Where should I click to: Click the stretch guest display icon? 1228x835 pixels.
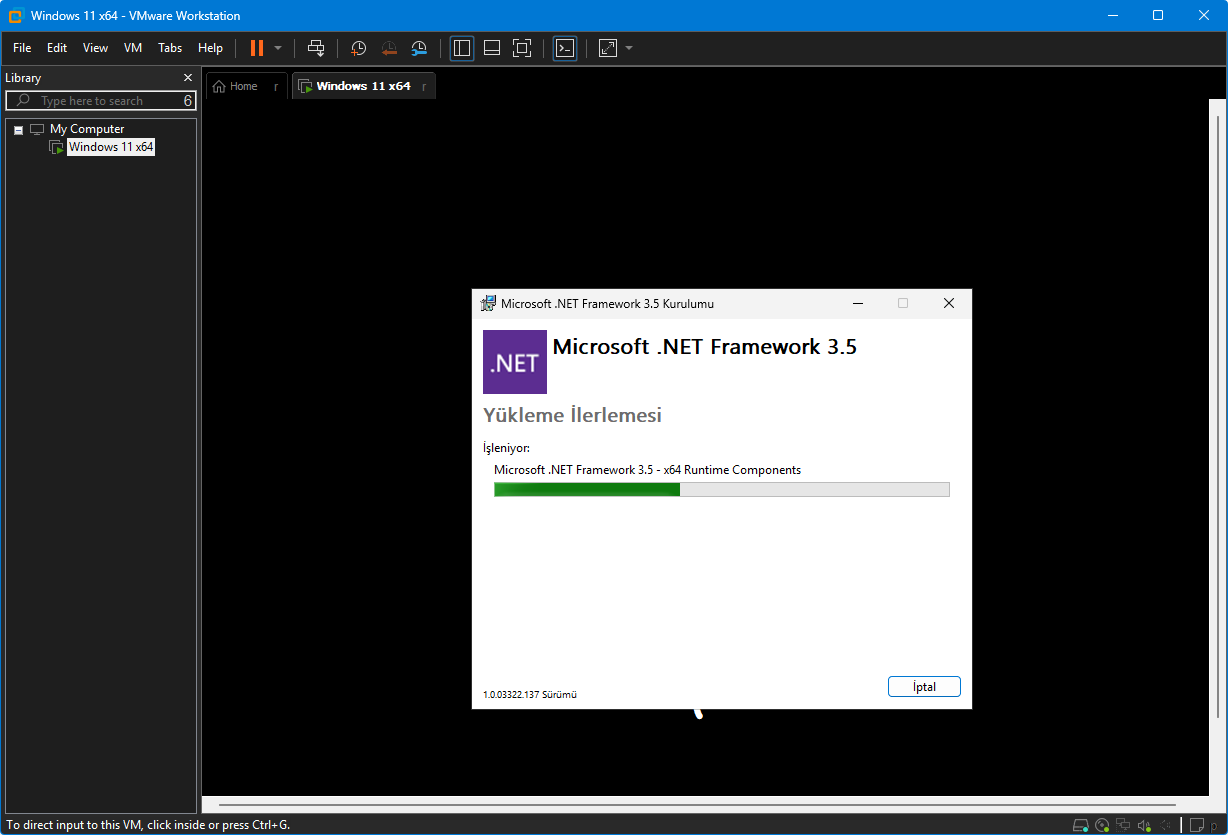608,48
